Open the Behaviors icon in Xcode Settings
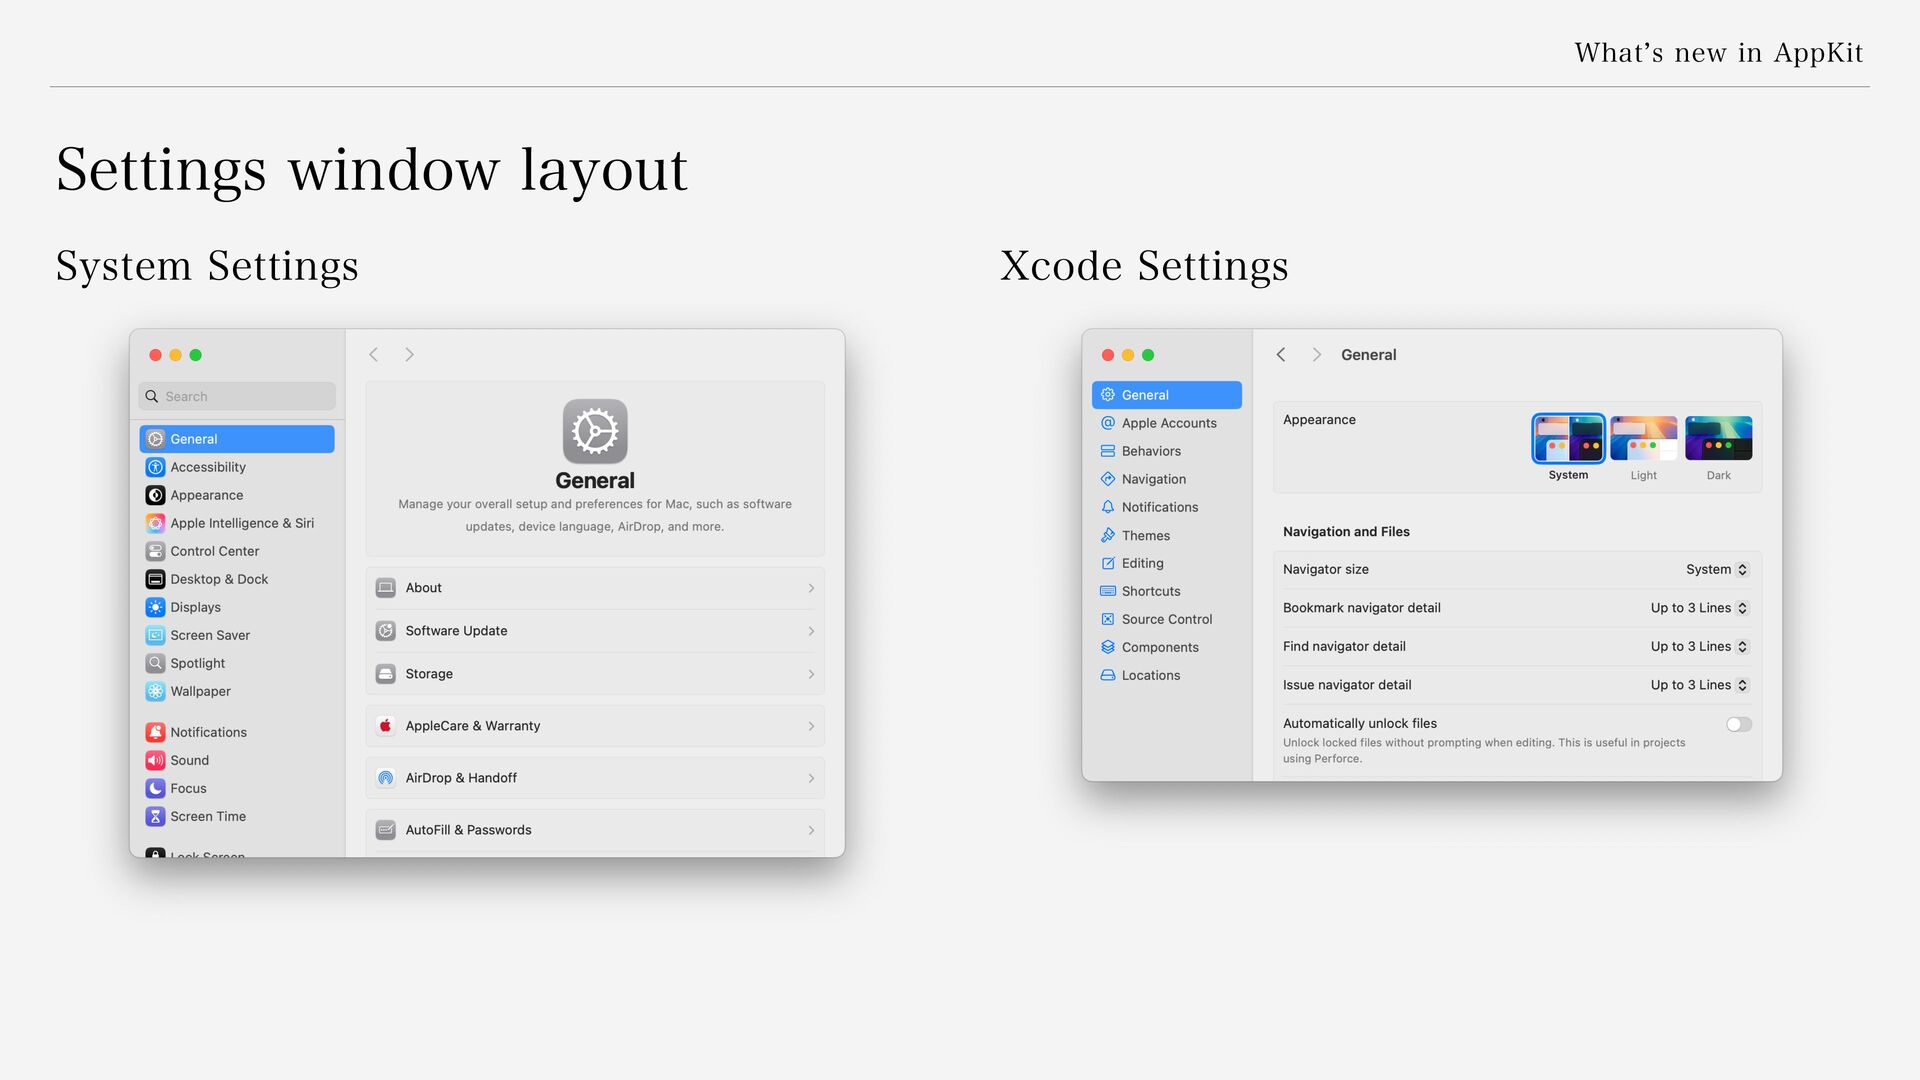This screenshot has height=1080, width=1920. 1108,451
